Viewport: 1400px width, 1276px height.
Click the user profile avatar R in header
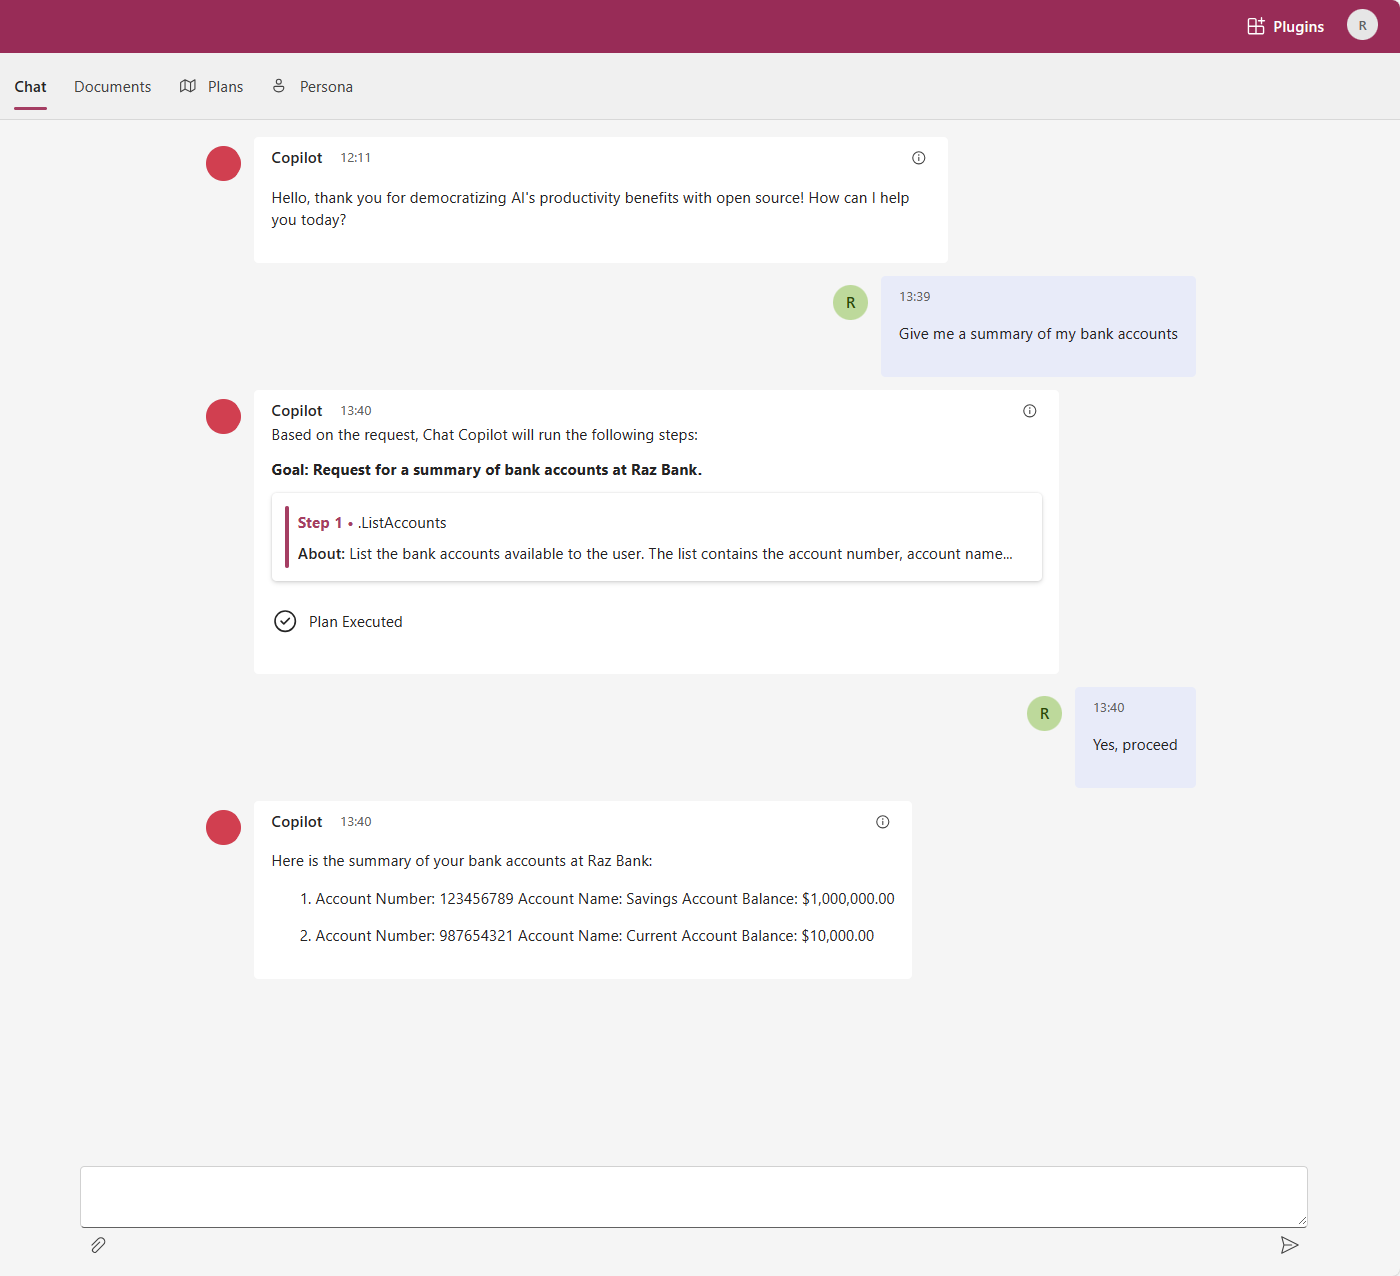(1361, 25)
